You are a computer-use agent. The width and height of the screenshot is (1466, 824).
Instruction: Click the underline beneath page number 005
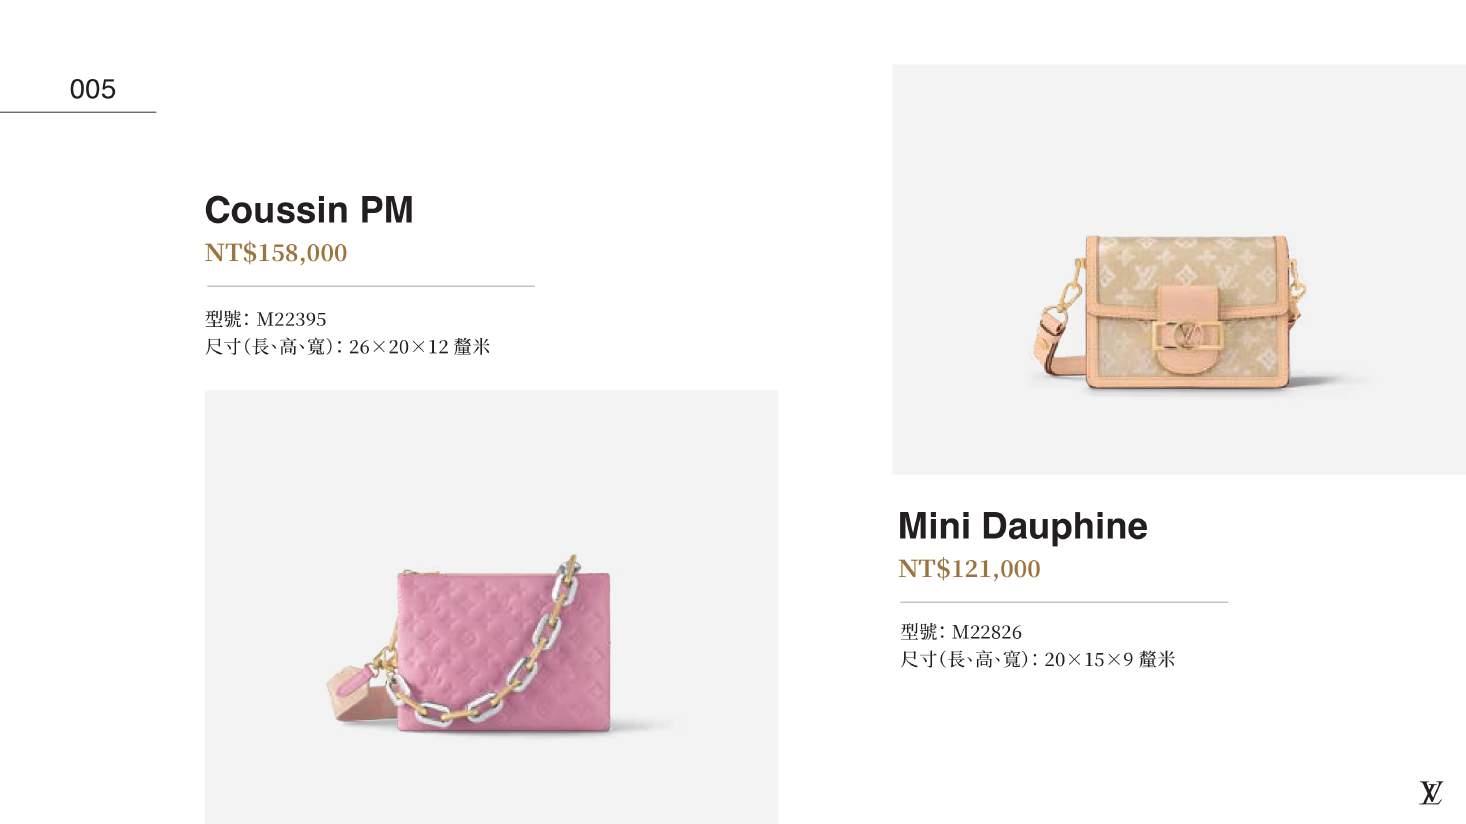78,112
